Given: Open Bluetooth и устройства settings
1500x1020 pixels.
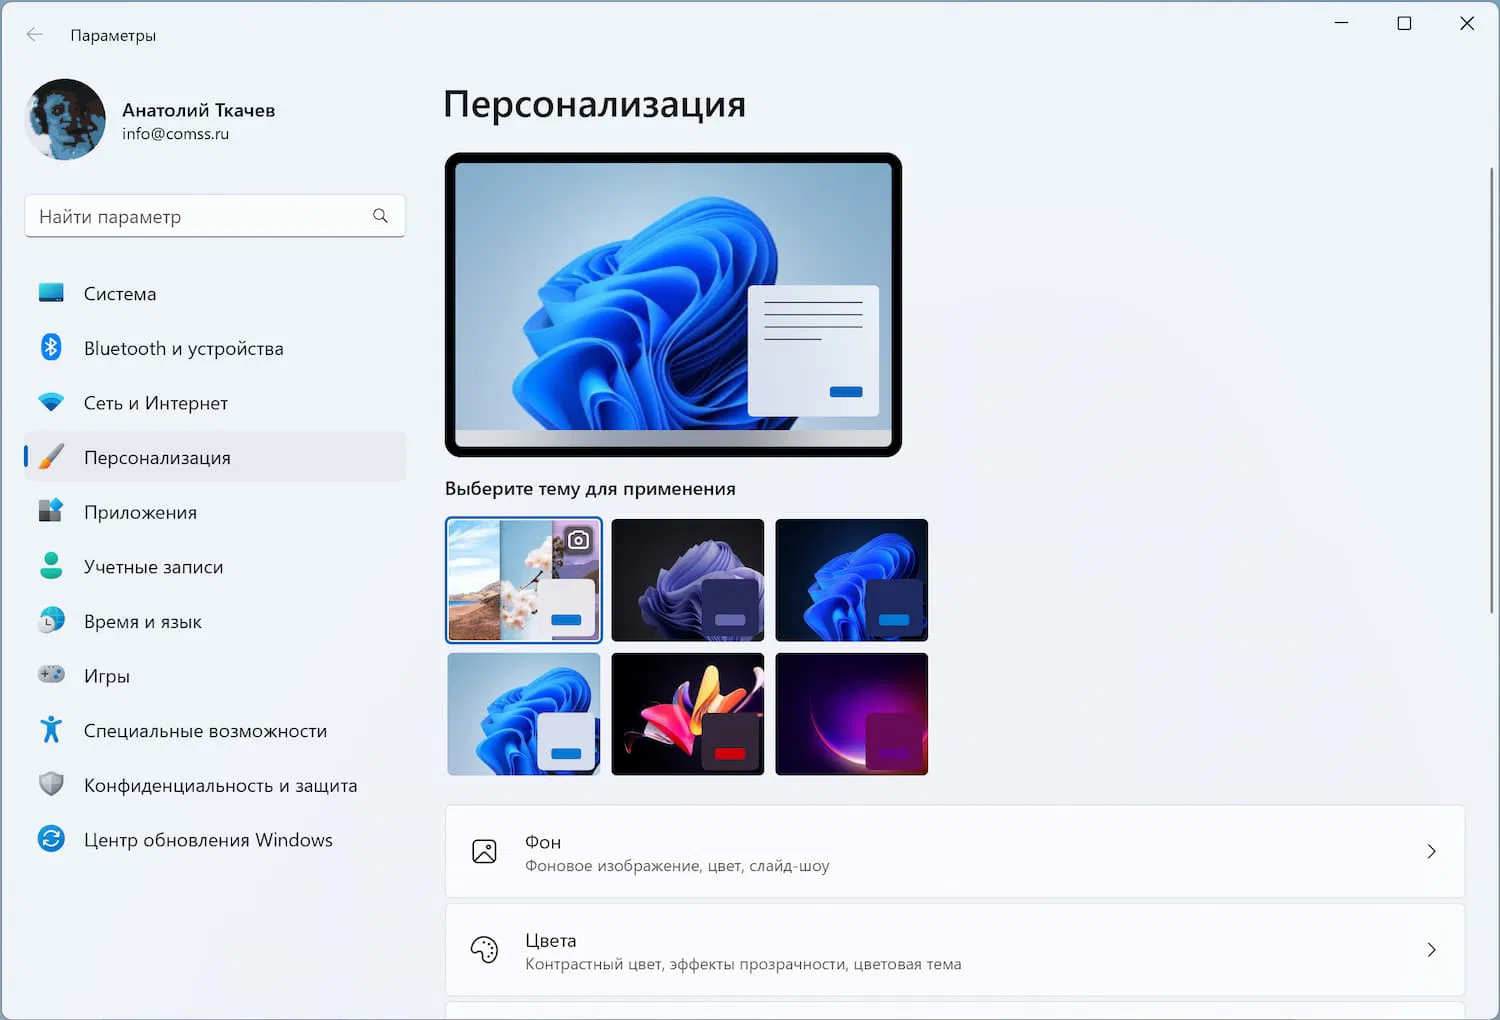Looking at the screenshot, I should pos(215,348).
